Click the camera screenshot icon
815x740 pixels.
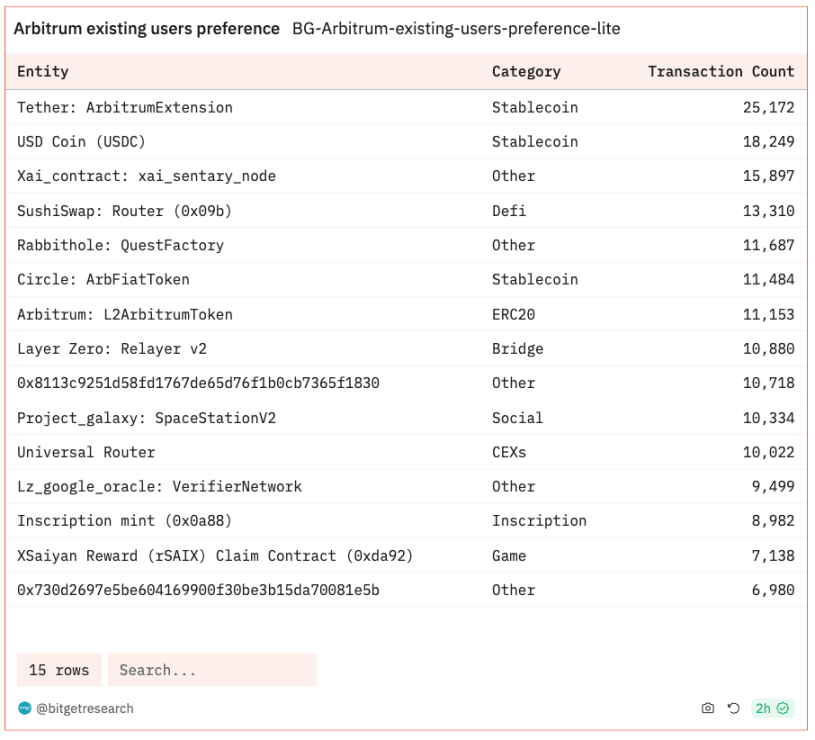[708, 708]
